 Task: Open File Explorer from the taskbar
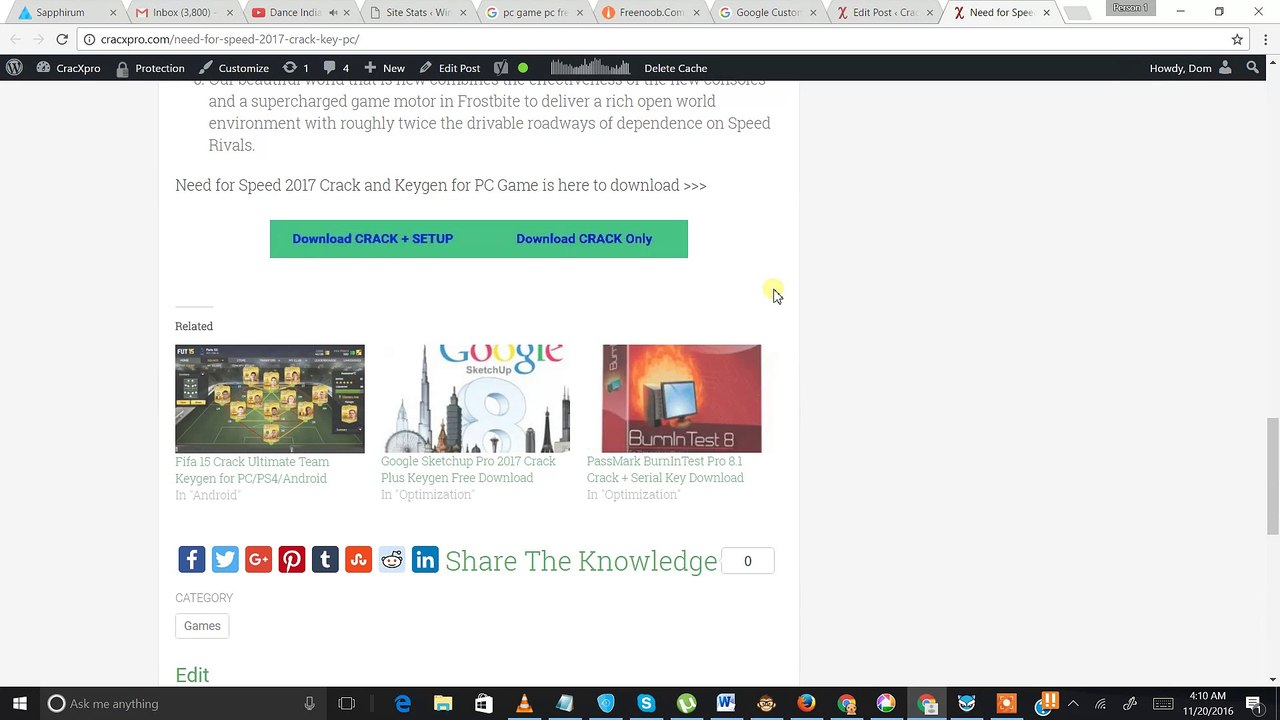443,704
